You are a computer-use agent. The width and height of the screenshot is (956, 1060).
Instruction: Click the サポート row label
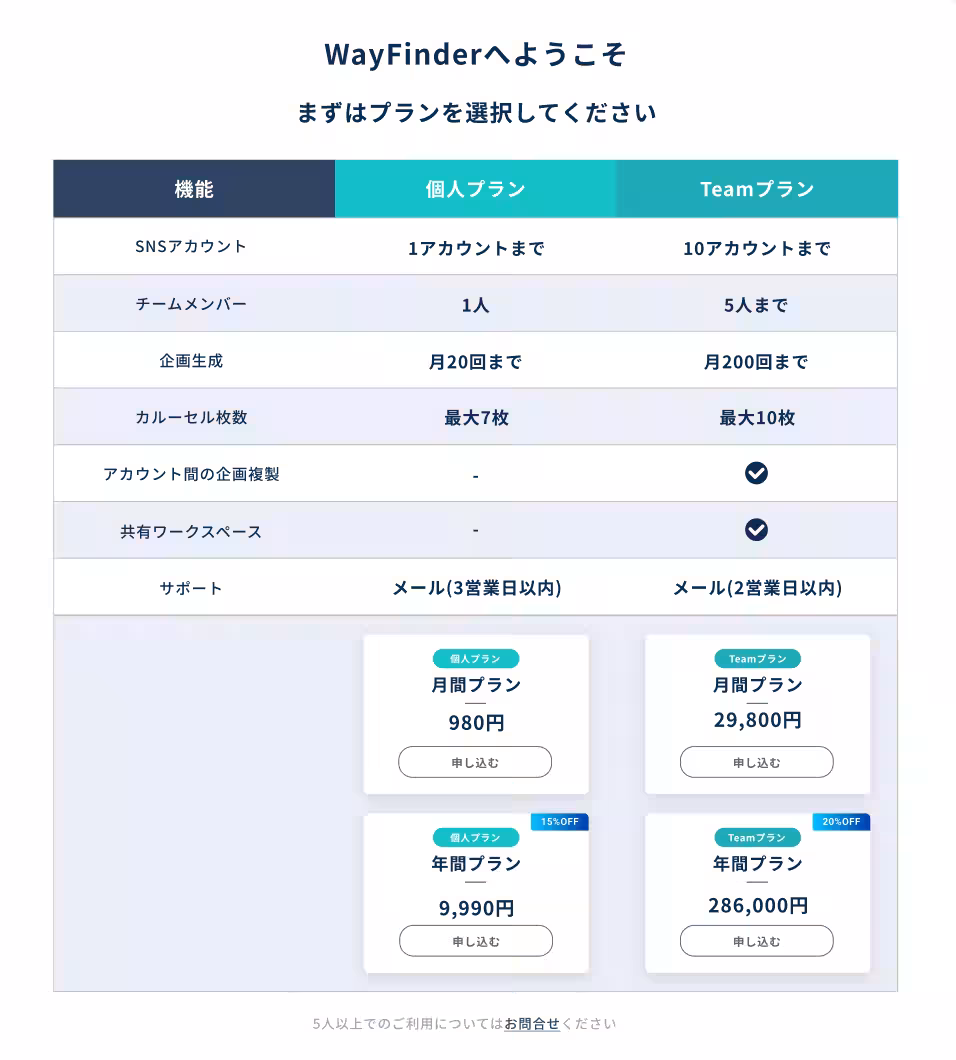pos(190,588)
